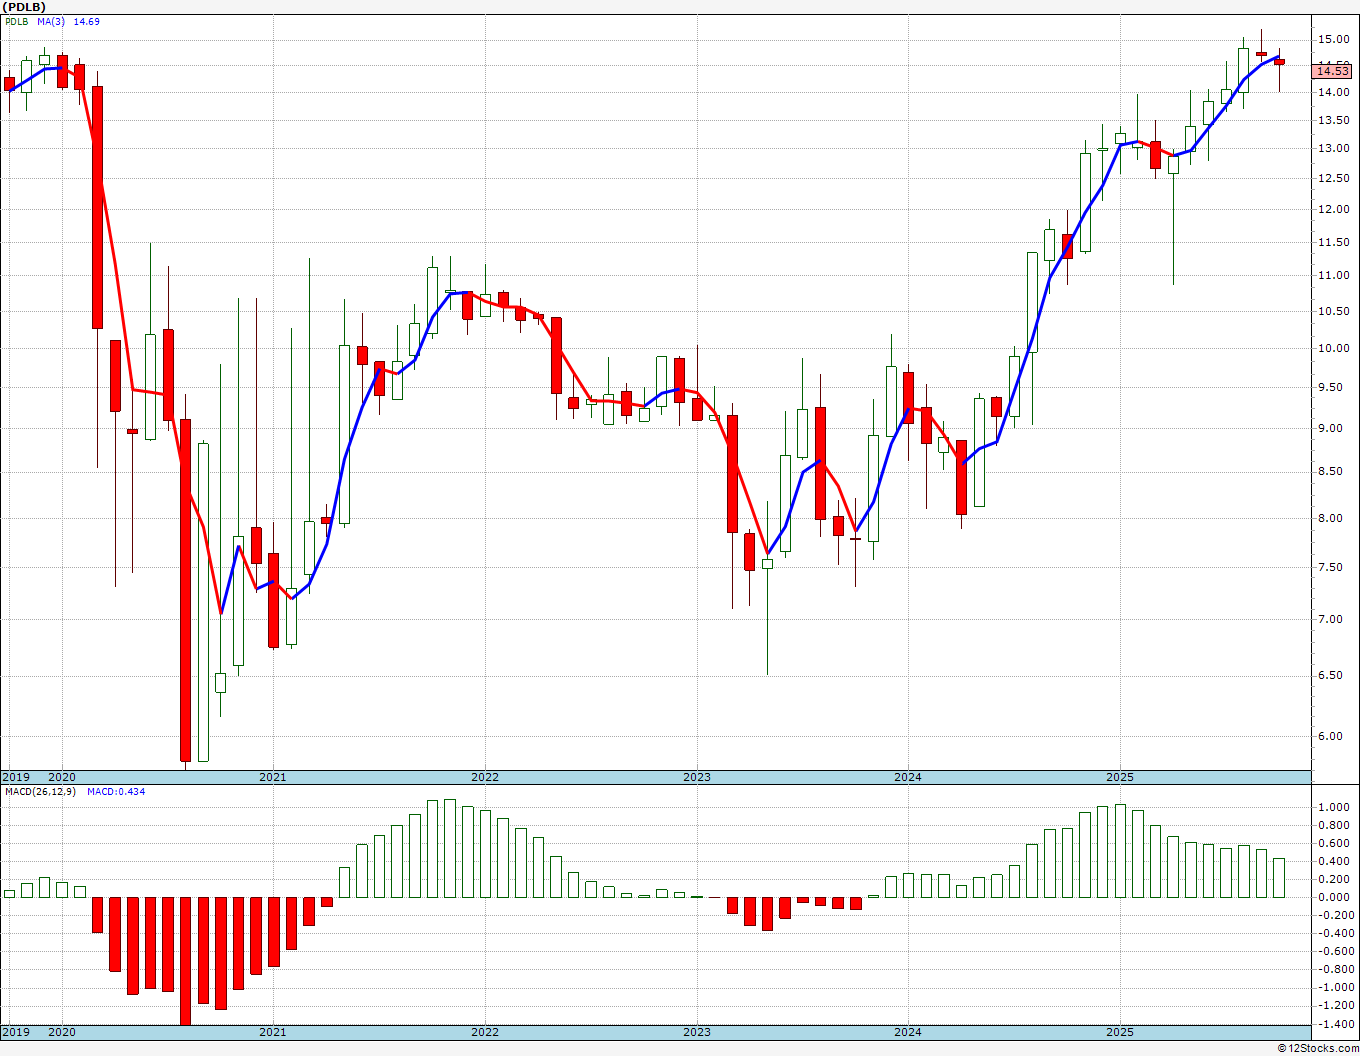1360x1056 pixels.
Task: Click the MACD(26,12,9) label
Action: point(40,792)
